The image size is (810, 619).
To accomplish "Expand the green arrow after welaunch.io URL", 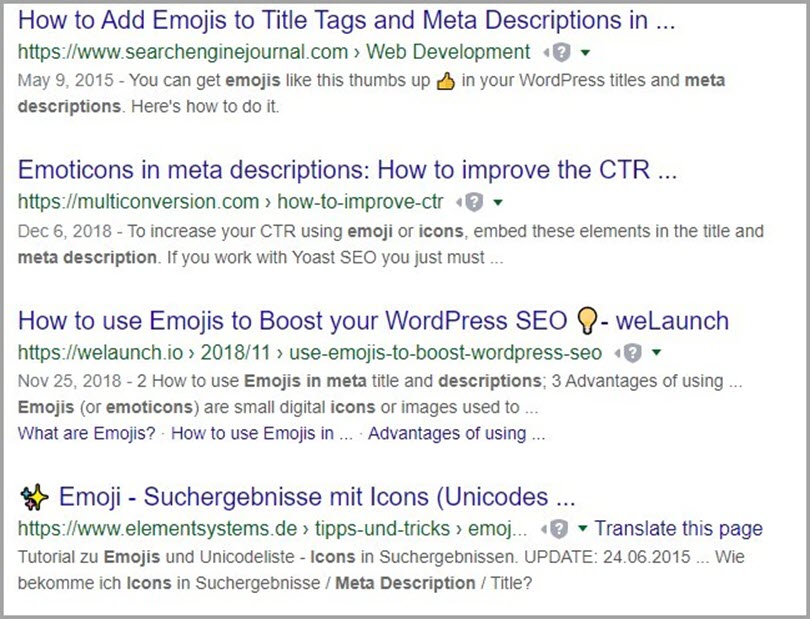I will (x=657, y=353).
